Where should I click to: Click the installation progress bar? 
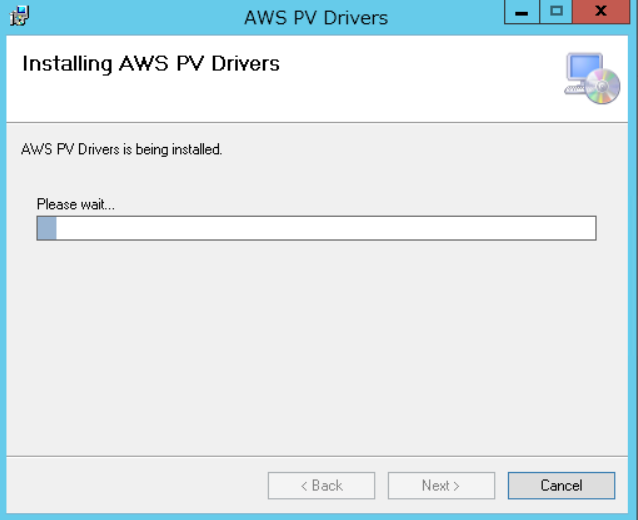point(316,228)
